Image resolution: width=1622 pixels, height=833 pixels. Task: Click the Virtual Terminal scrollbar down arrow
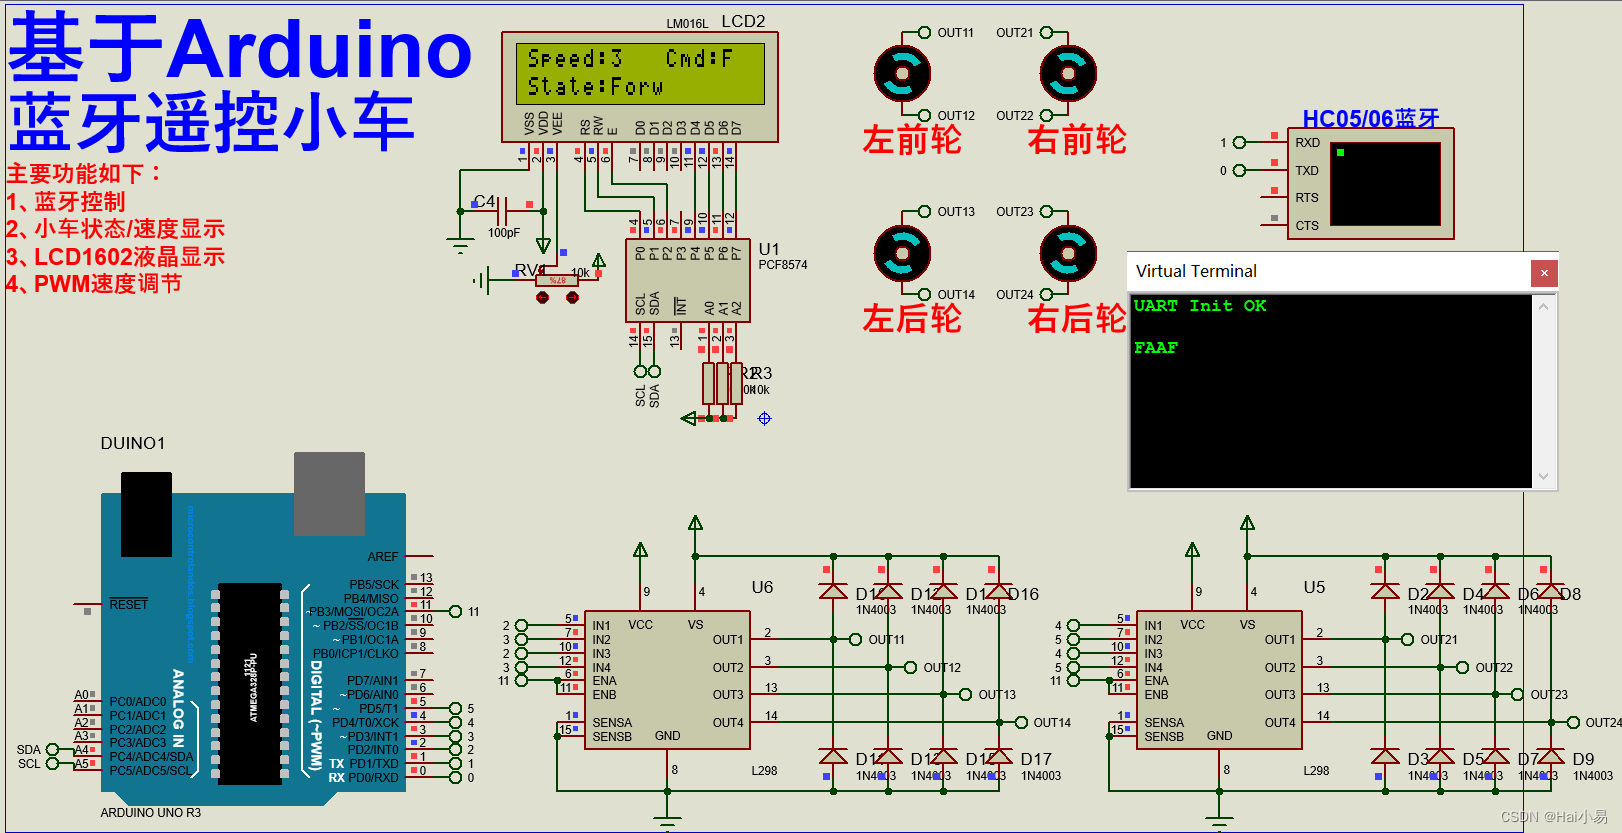1543,477
